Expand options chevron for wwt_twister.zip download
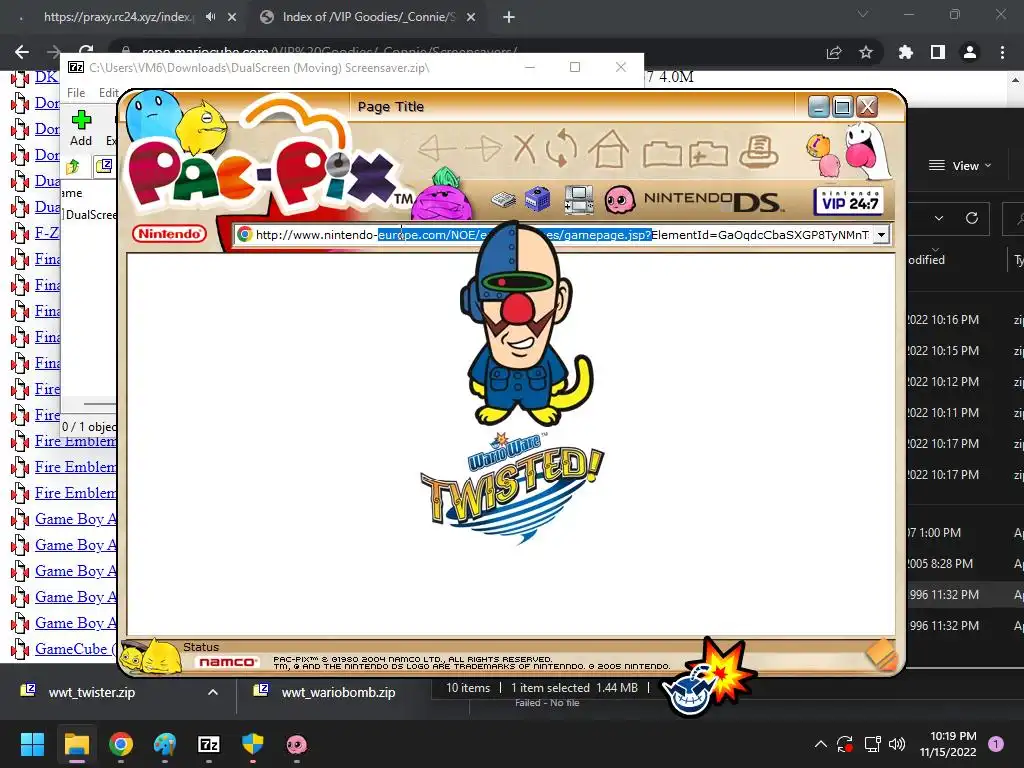The image size is (1024, 768). pos(213,692)
